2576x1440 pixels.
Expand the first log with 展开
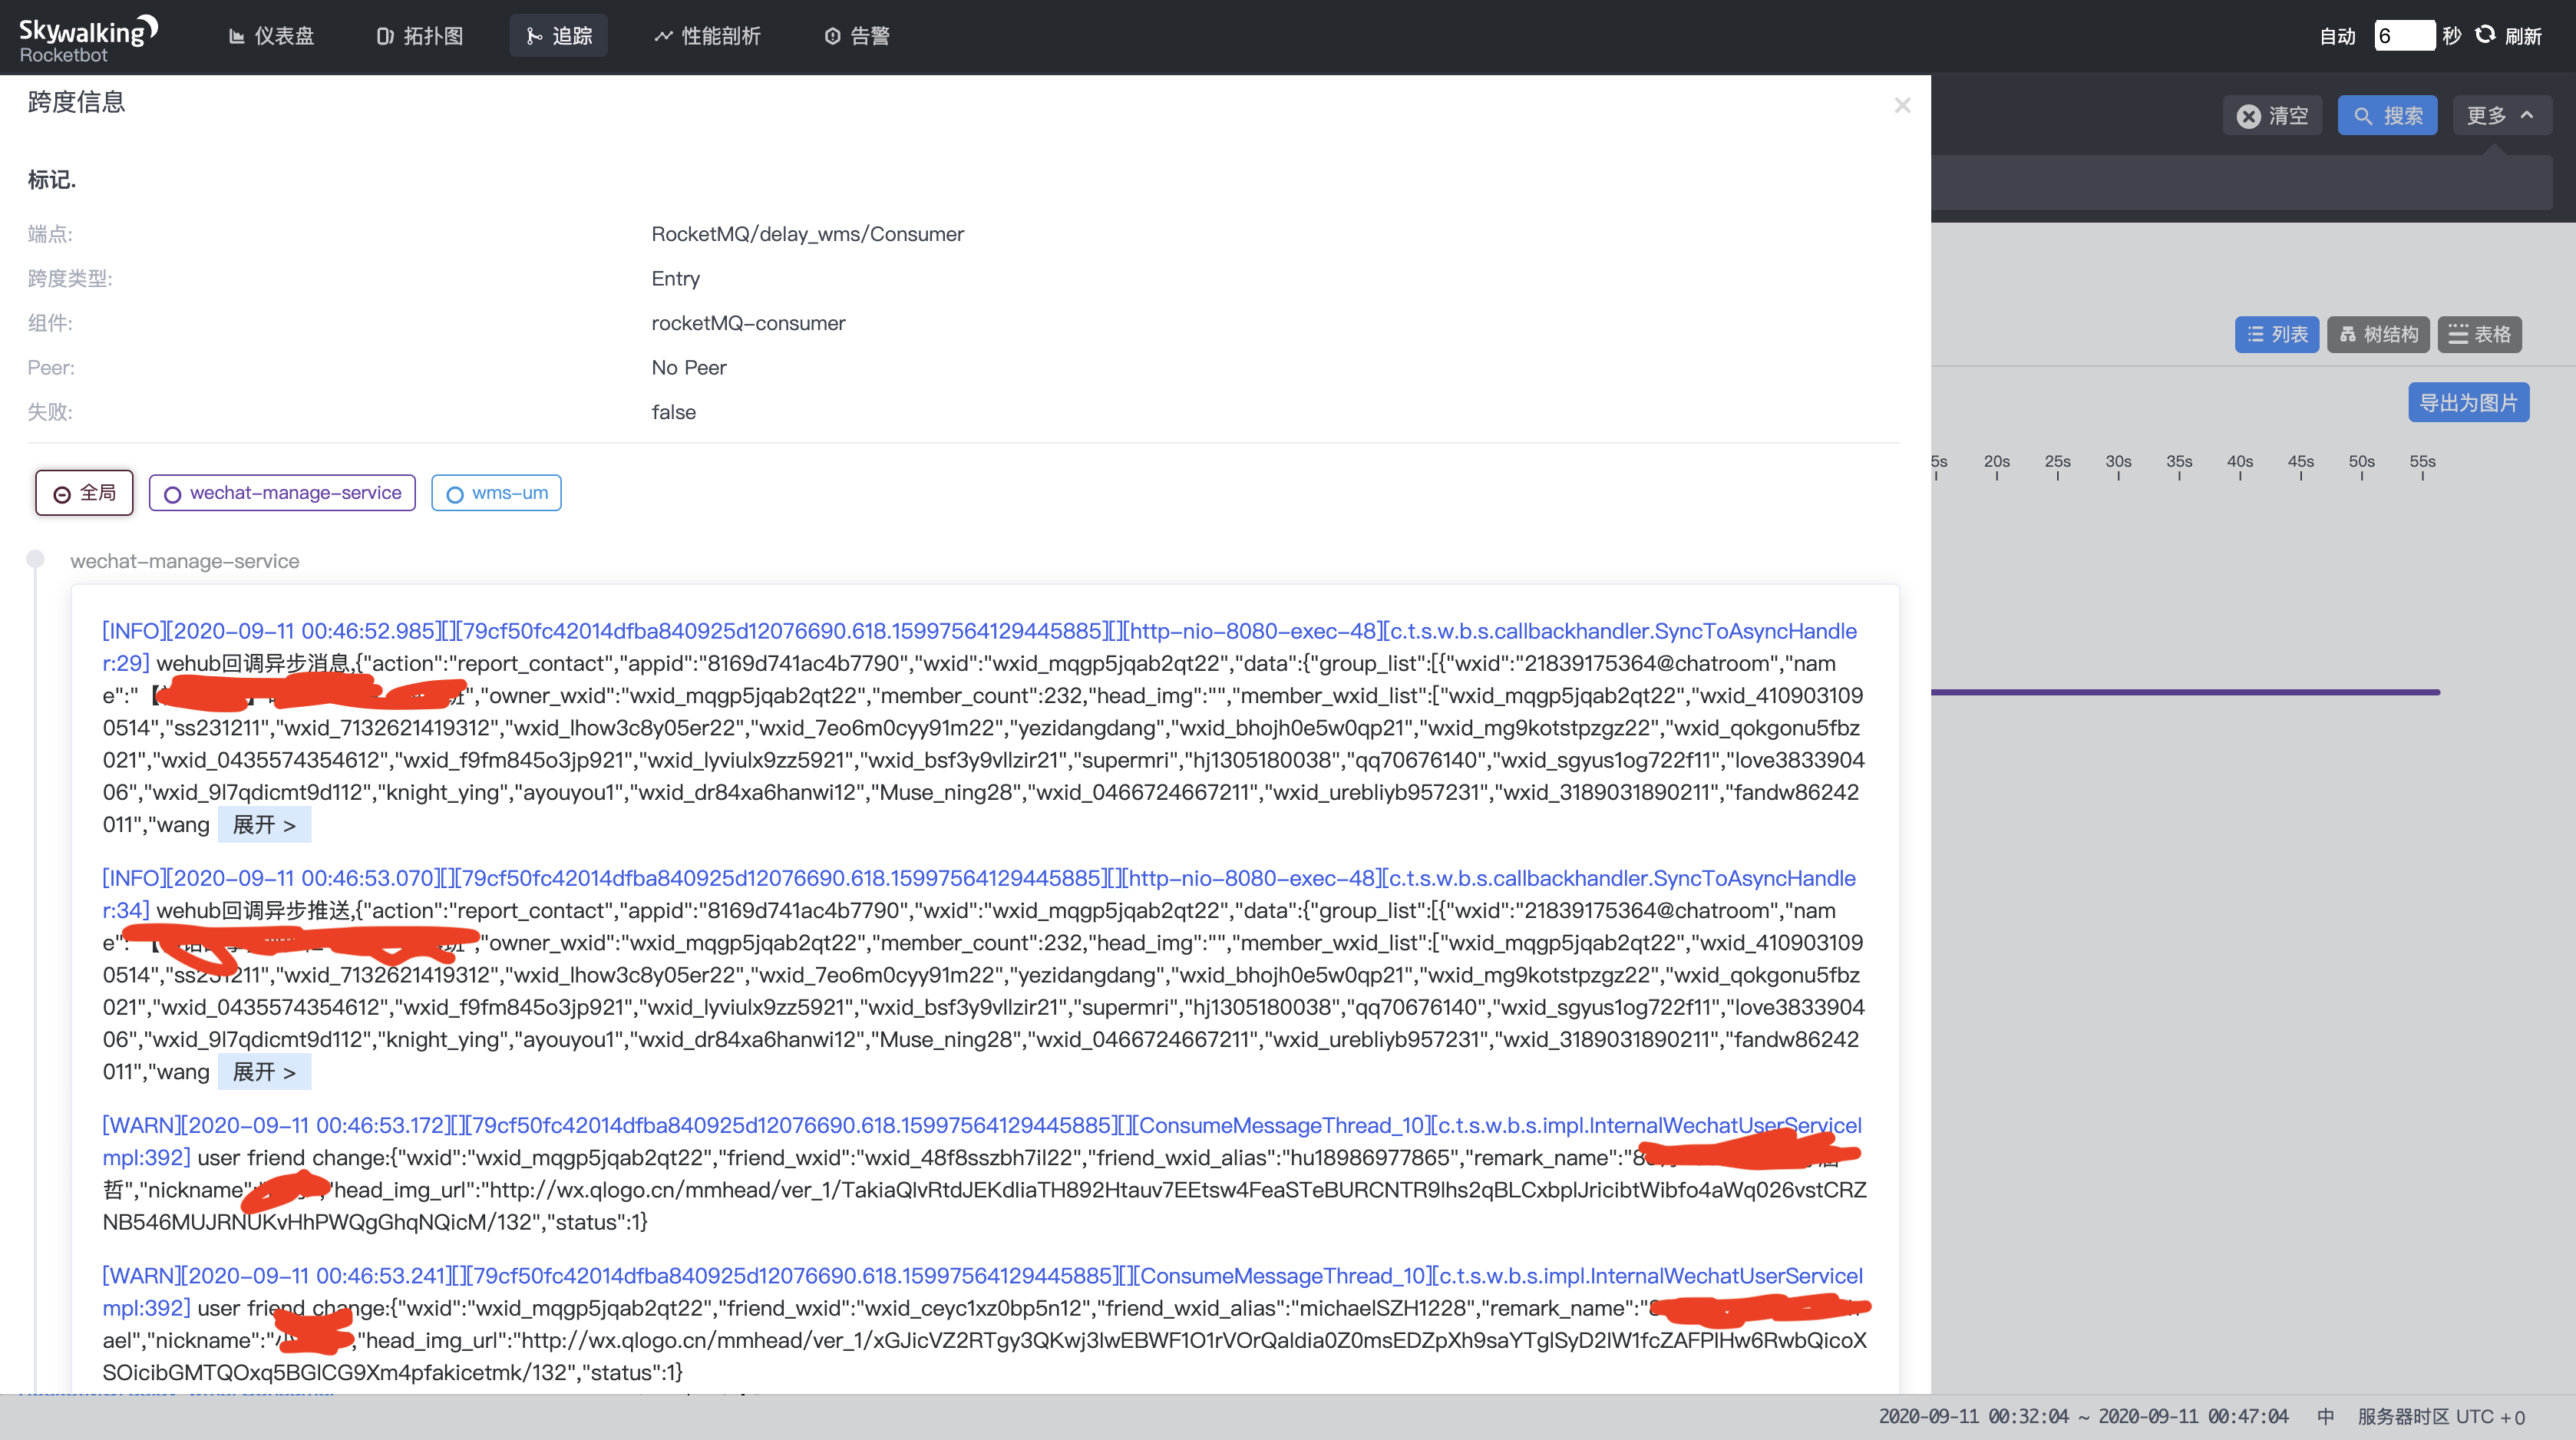(264, 825)
